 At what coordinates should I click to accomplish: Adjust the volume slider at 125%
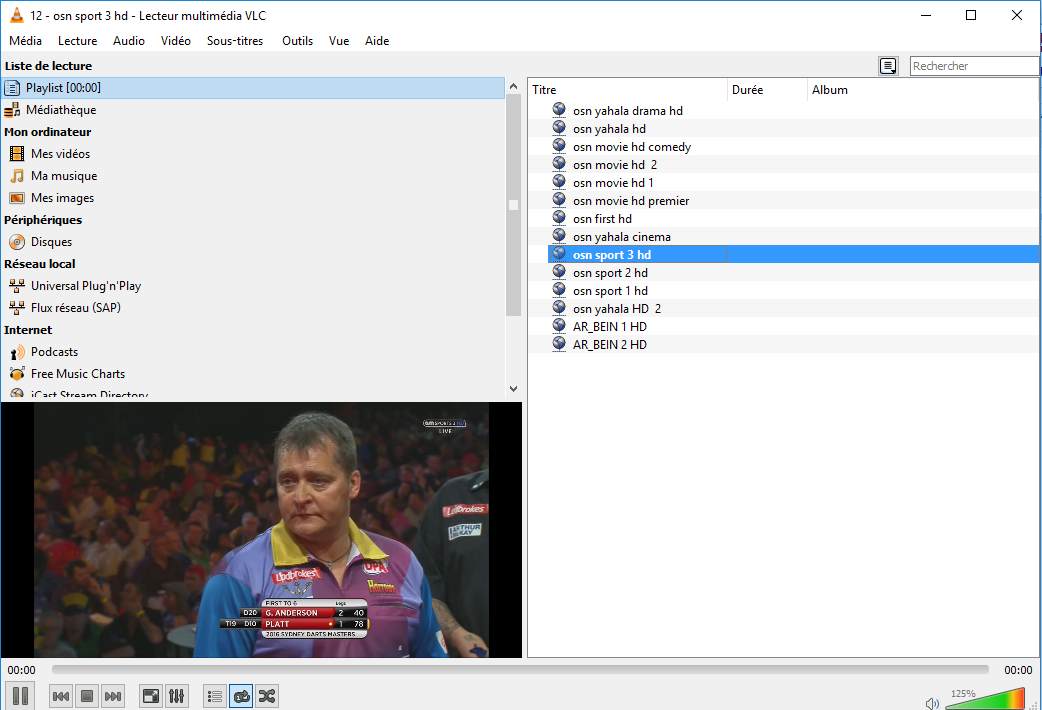pyautogui.click(x=985, y=700)
